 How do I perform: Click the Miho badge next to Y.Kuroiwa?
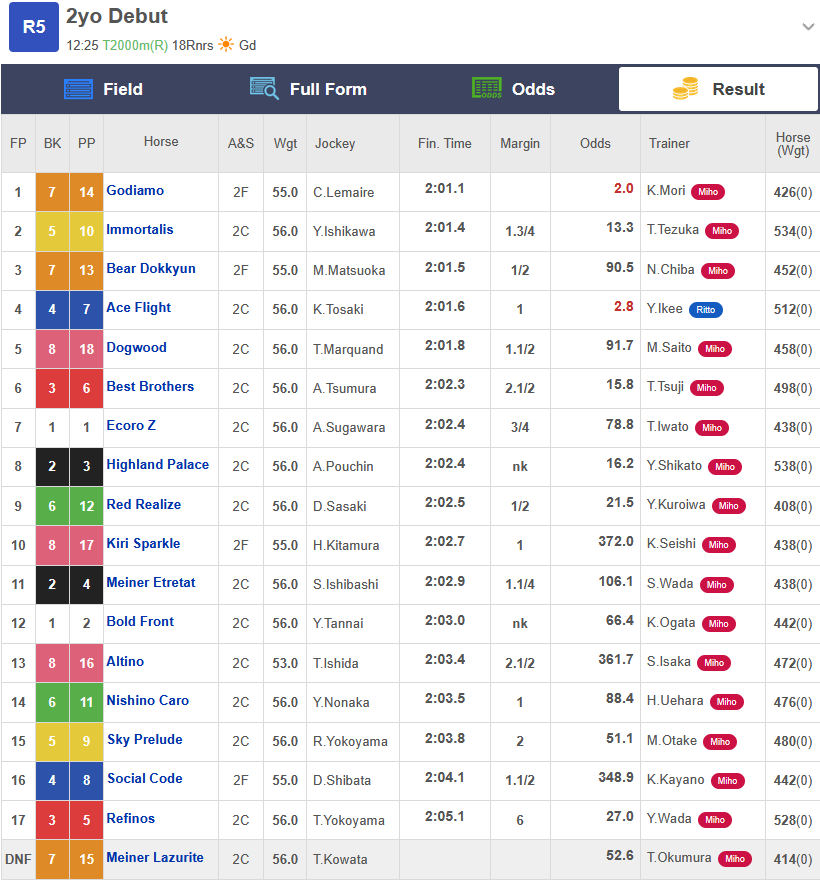[x=728, y=506]
